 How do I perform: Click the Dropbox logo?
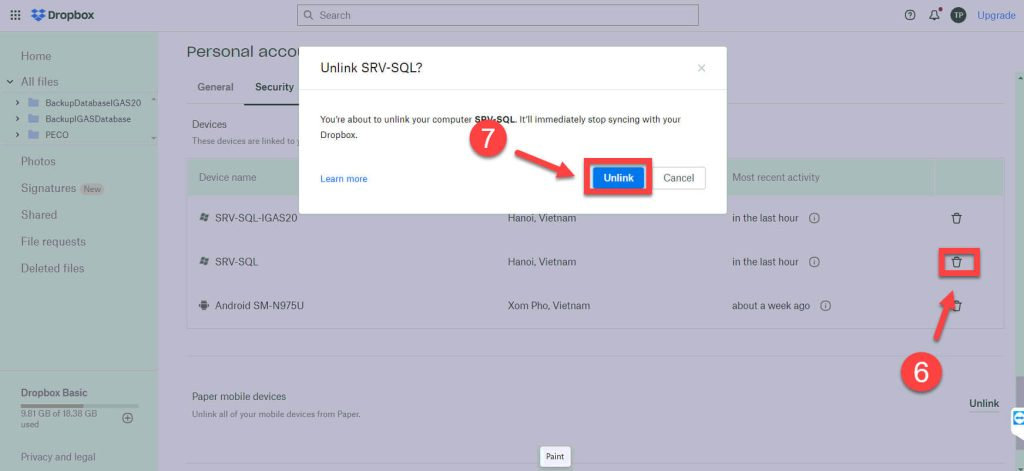(63, 15)
